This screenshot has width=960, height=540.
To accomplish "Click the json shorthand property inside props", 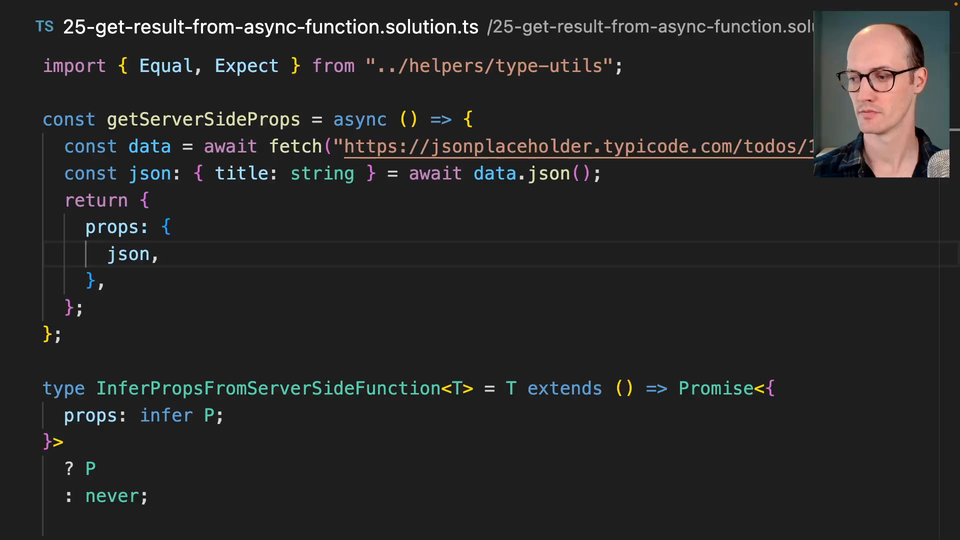I will pos(128,255).
